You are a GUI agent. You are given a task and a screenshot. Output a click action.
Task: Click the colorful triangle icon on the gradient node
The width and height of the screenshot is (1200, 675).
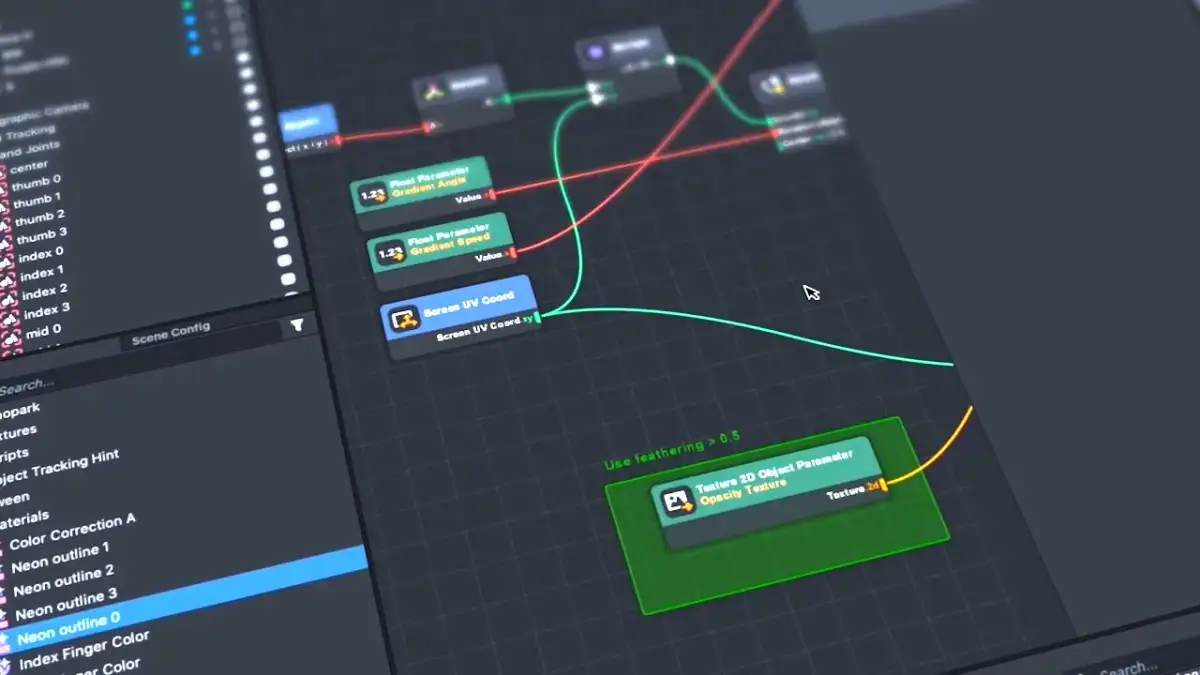[x=434, y=90]
